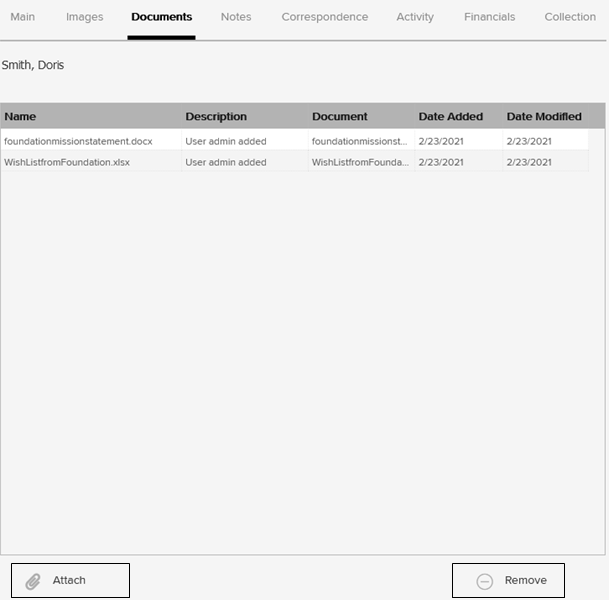Click the minus circle icon in Remove

click(x=485, y=581)
